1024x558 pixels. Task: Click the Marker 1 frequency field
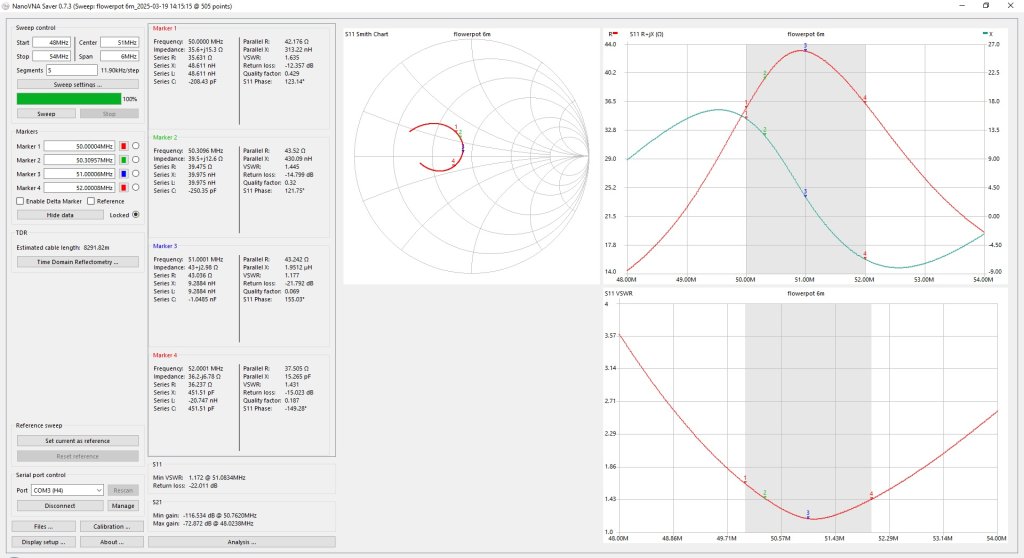[x=80, y=146]
